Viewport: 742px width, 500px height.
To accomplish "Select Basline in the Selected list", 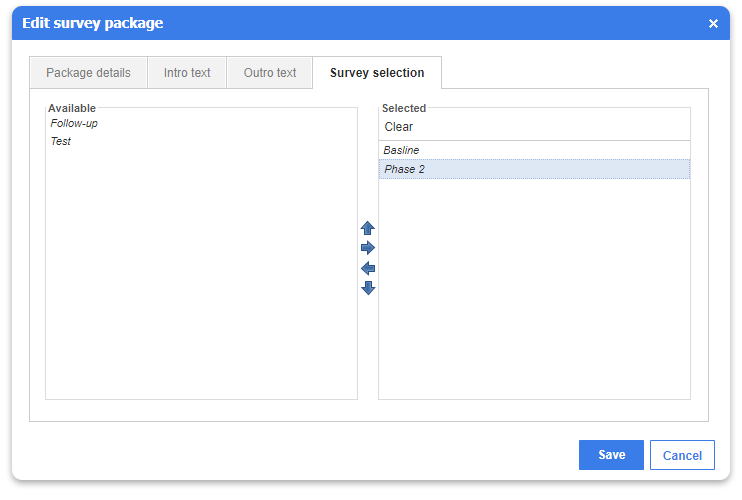I will coord(534,150).
